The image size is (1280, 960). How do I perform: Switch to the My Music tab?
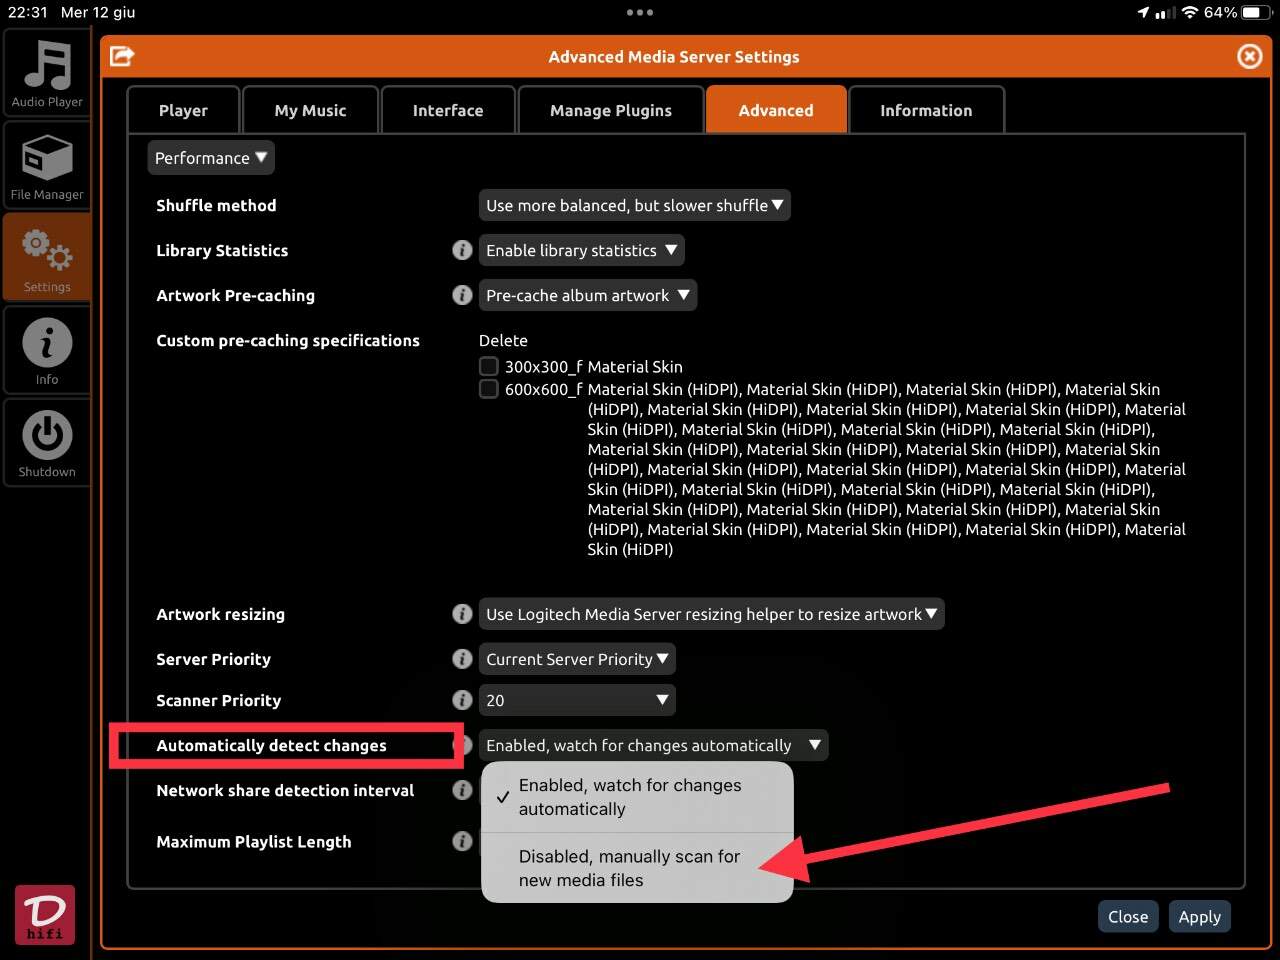click(311, 110)
